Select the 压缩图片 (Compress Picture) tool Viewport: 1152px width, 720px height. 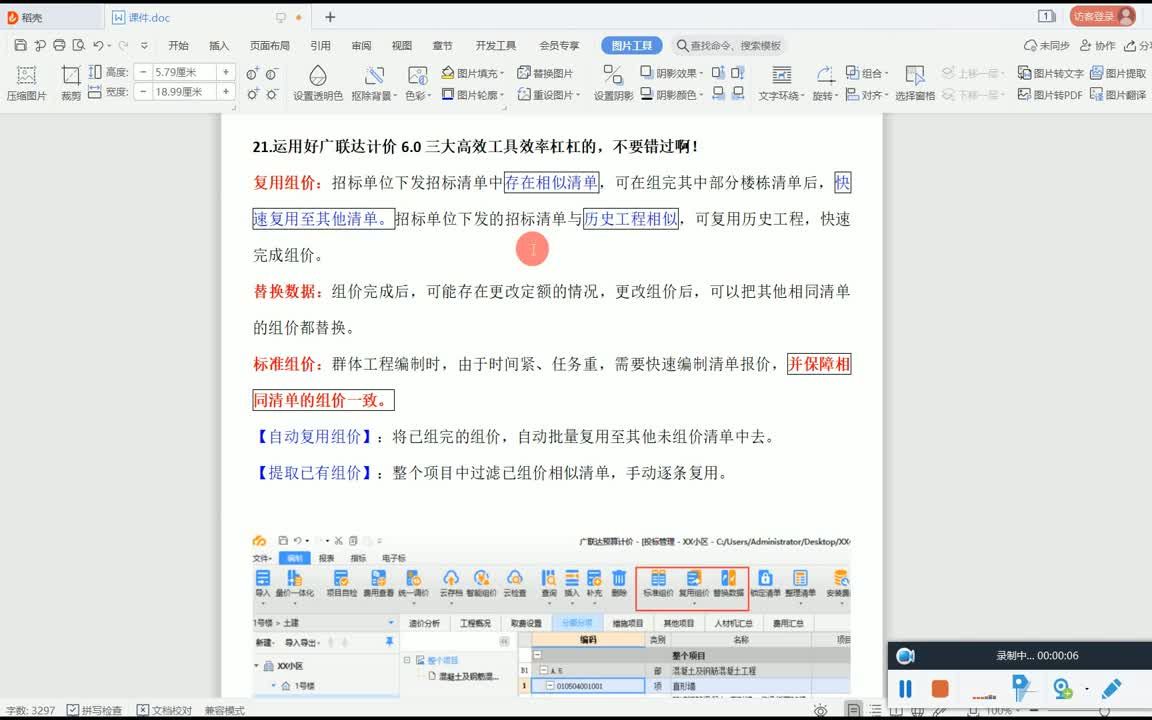click(x=26, y=83)
